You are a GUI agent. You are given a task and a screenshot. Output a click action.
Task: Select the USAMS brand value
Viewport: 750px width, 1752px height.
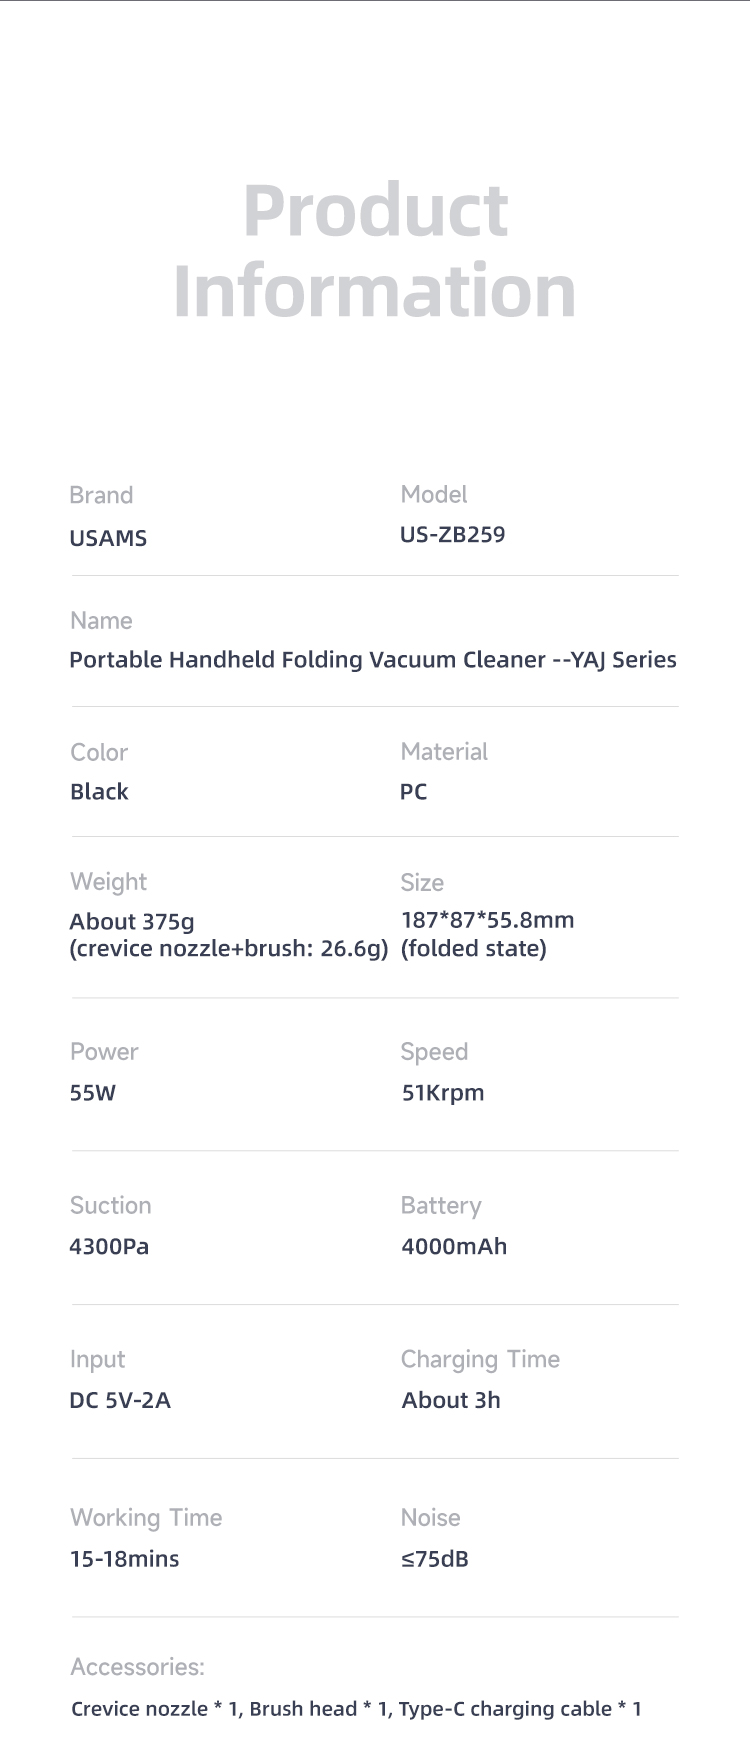[x=108, y=538]
